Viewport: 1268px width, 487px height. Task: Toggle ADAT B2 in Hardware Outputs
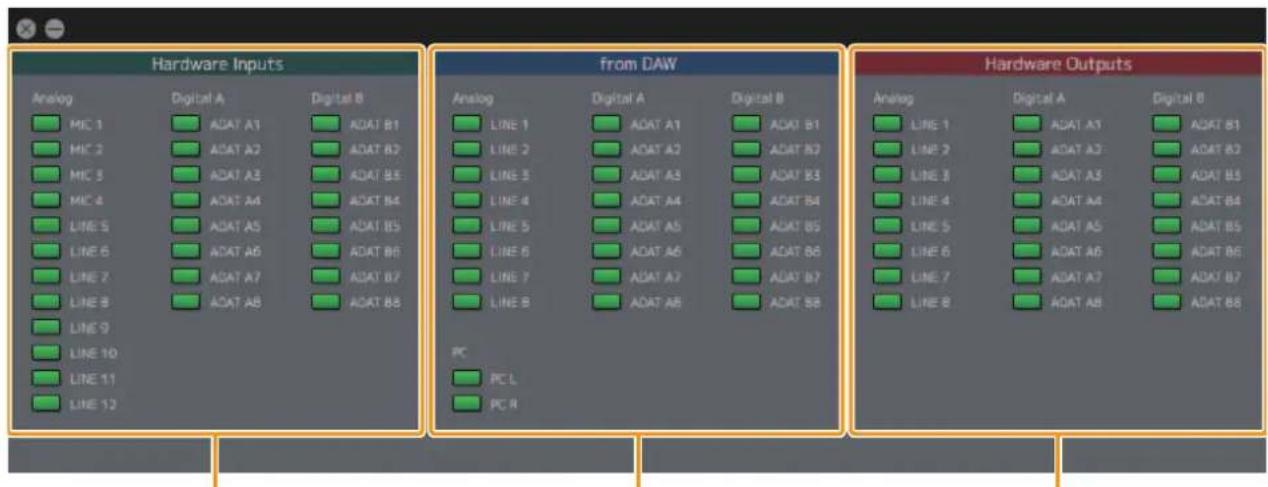point(1168,150)
